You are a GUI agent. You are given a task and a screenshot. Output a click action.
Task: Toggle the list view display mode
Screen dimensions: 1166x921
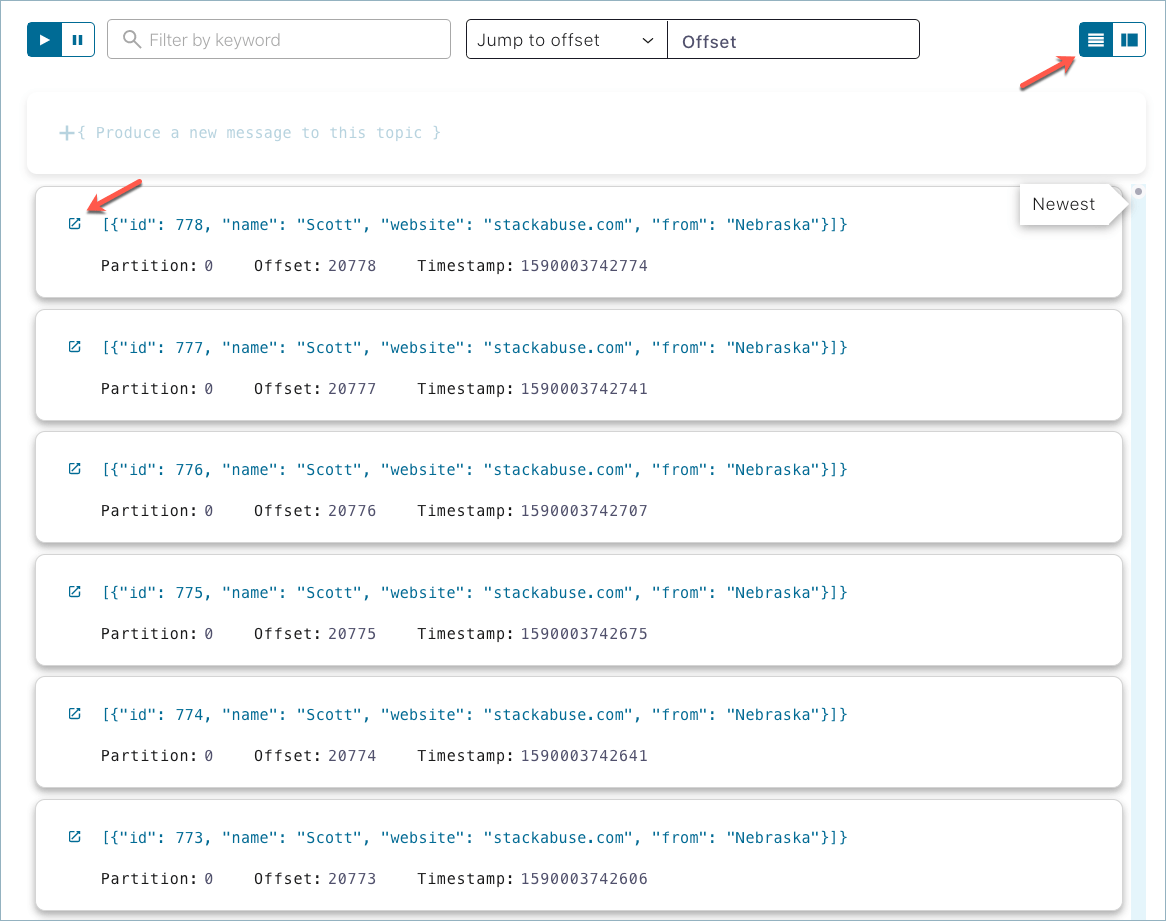[1095, 39]
